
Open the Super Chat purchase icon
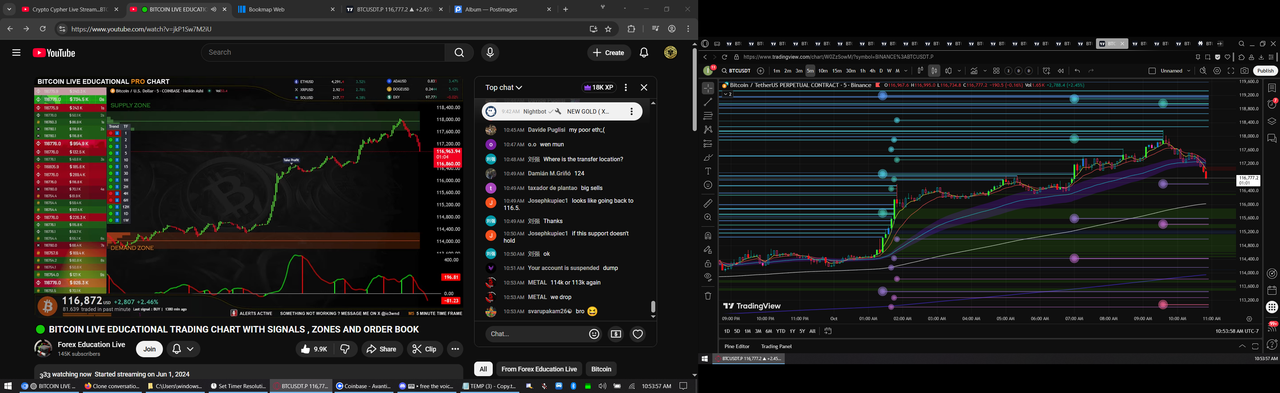[x=616, y=334]
